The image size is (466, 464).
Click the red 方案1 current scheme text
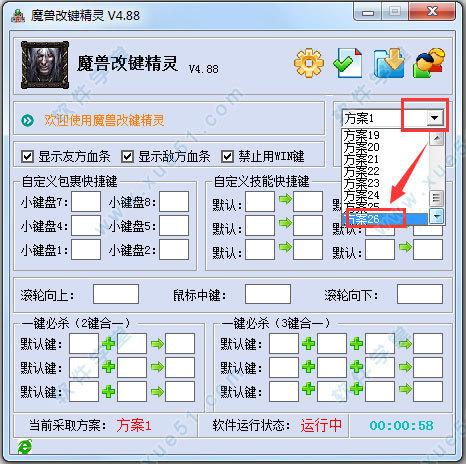coord(134,425)
